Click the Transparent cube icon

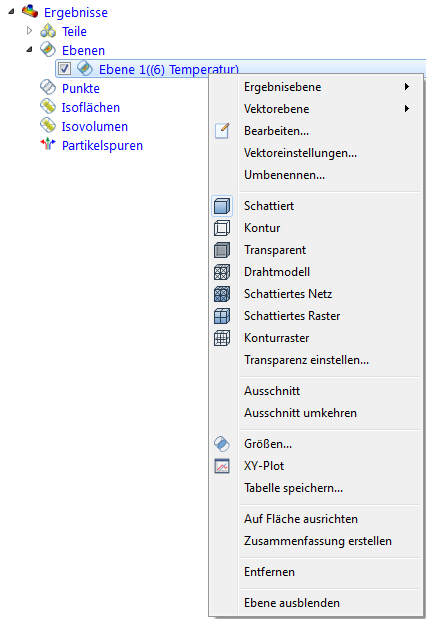click(x=222, y=250)
